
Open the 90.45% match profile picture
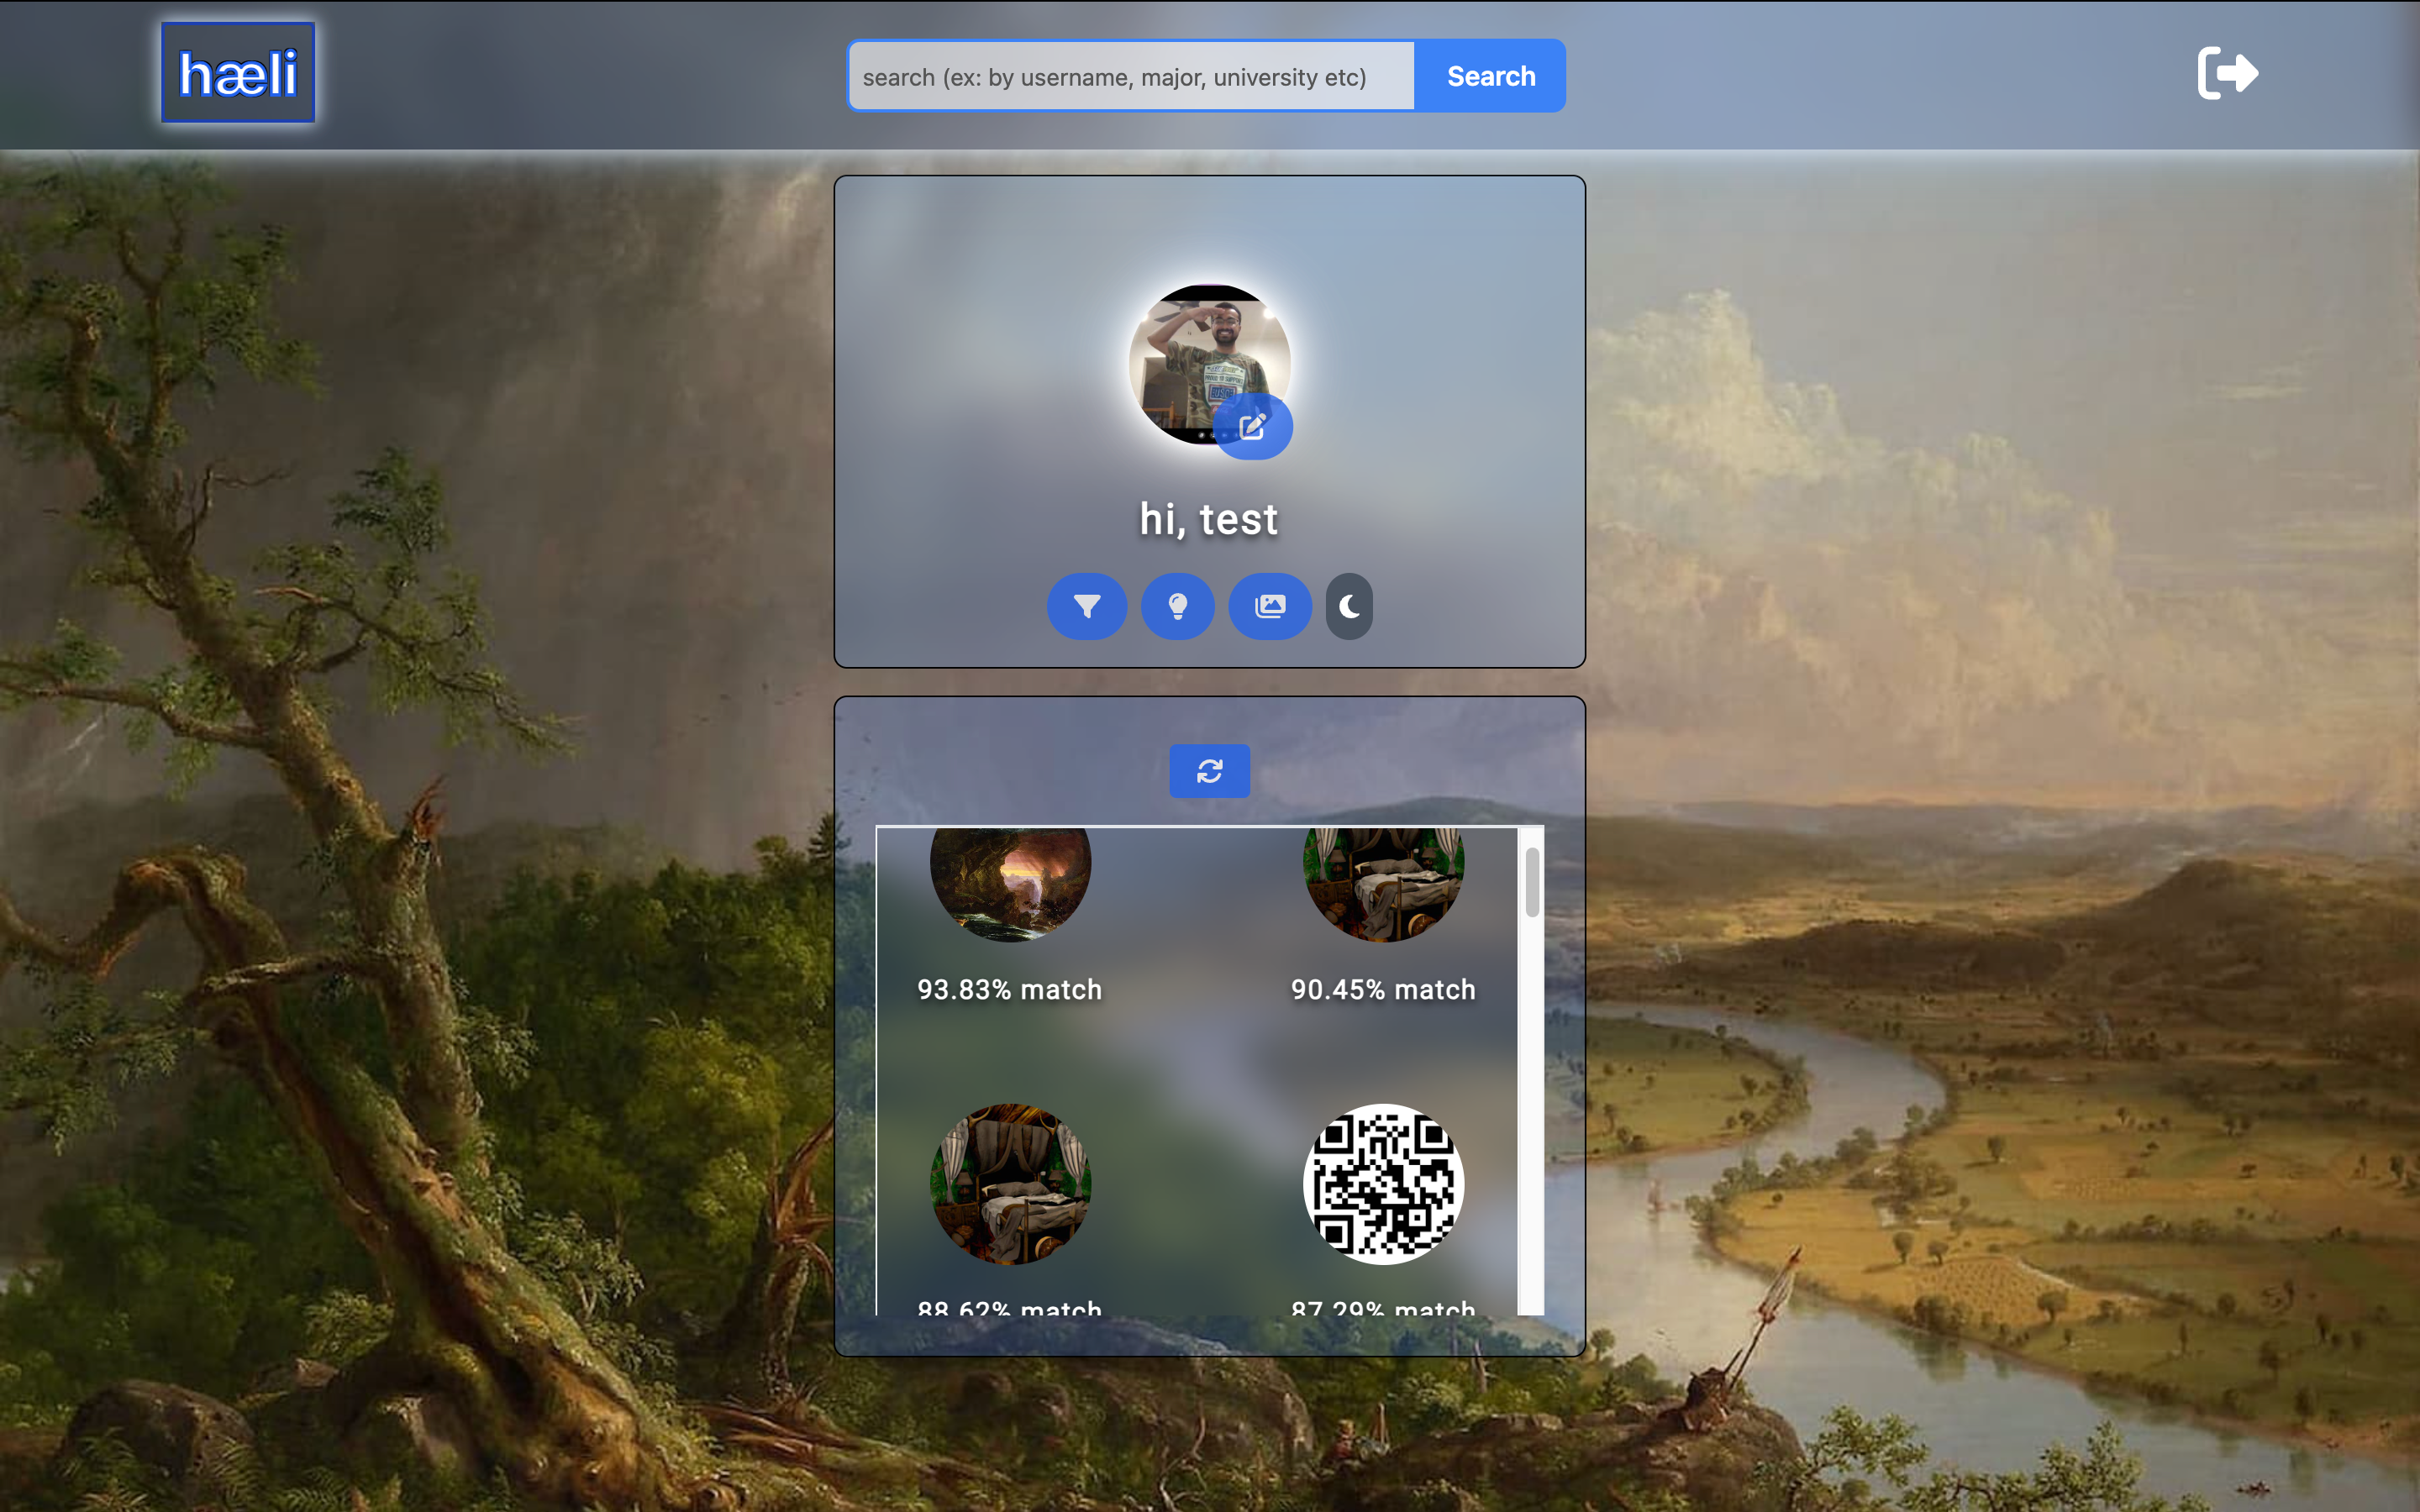pos(1383,884)
